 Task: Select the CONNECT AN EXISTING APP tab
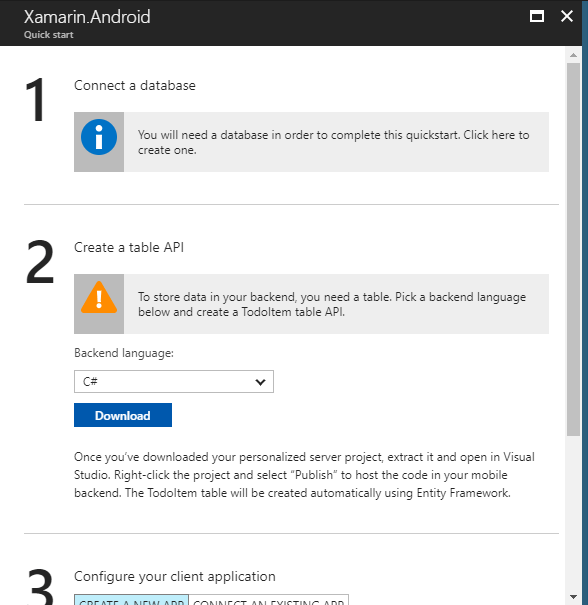point(269,600)
